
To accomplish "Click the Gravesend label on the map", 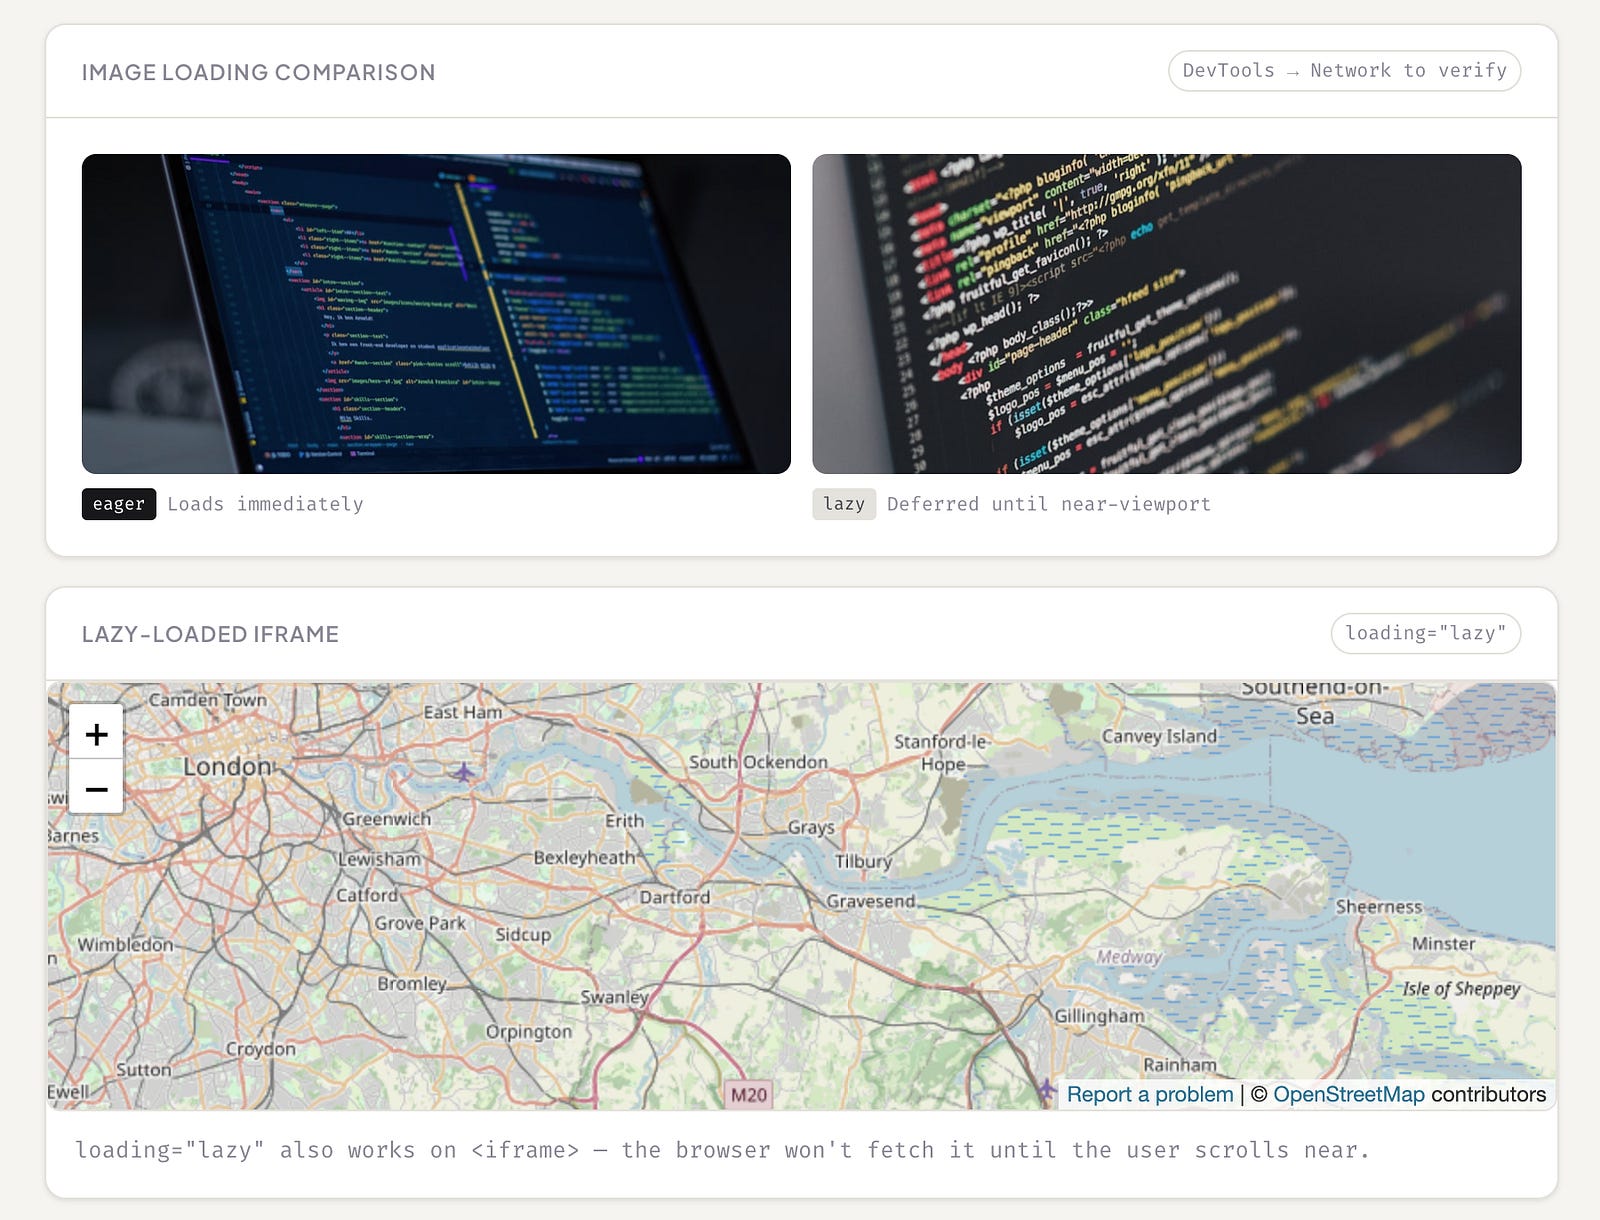I will point(871,901).
